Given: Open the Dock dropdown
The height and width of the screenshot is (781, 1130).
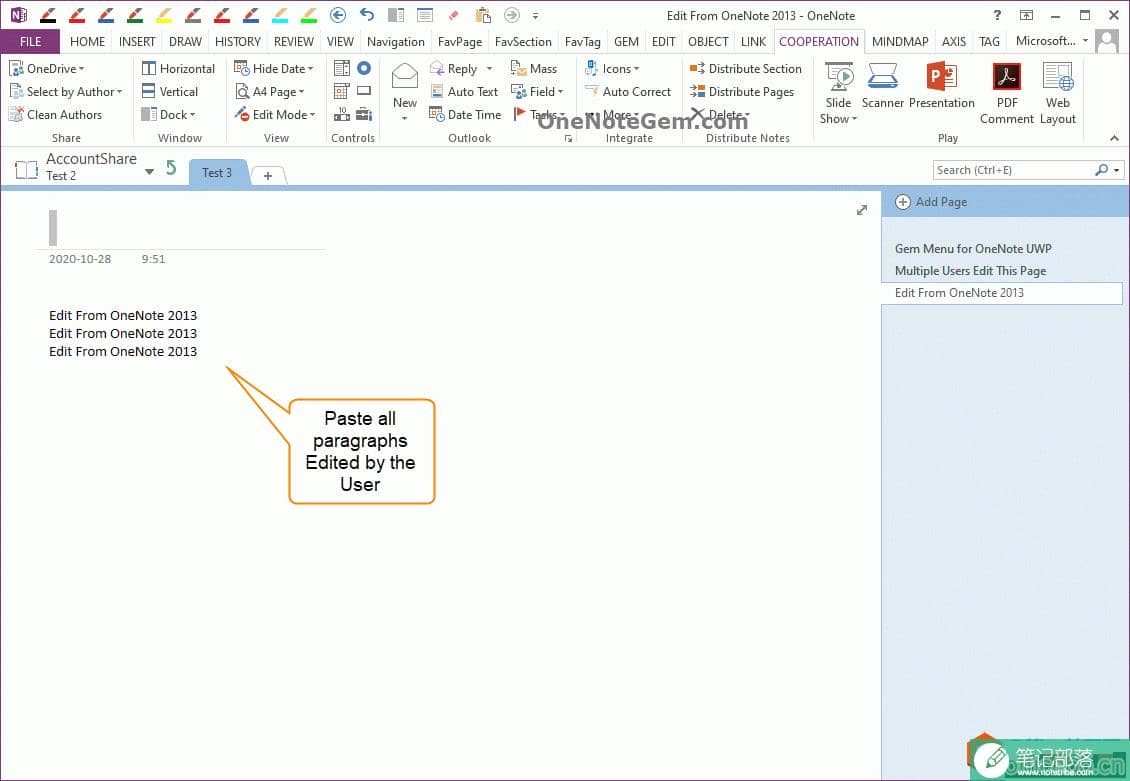Looking at the screenshot, I should (169, 115).
